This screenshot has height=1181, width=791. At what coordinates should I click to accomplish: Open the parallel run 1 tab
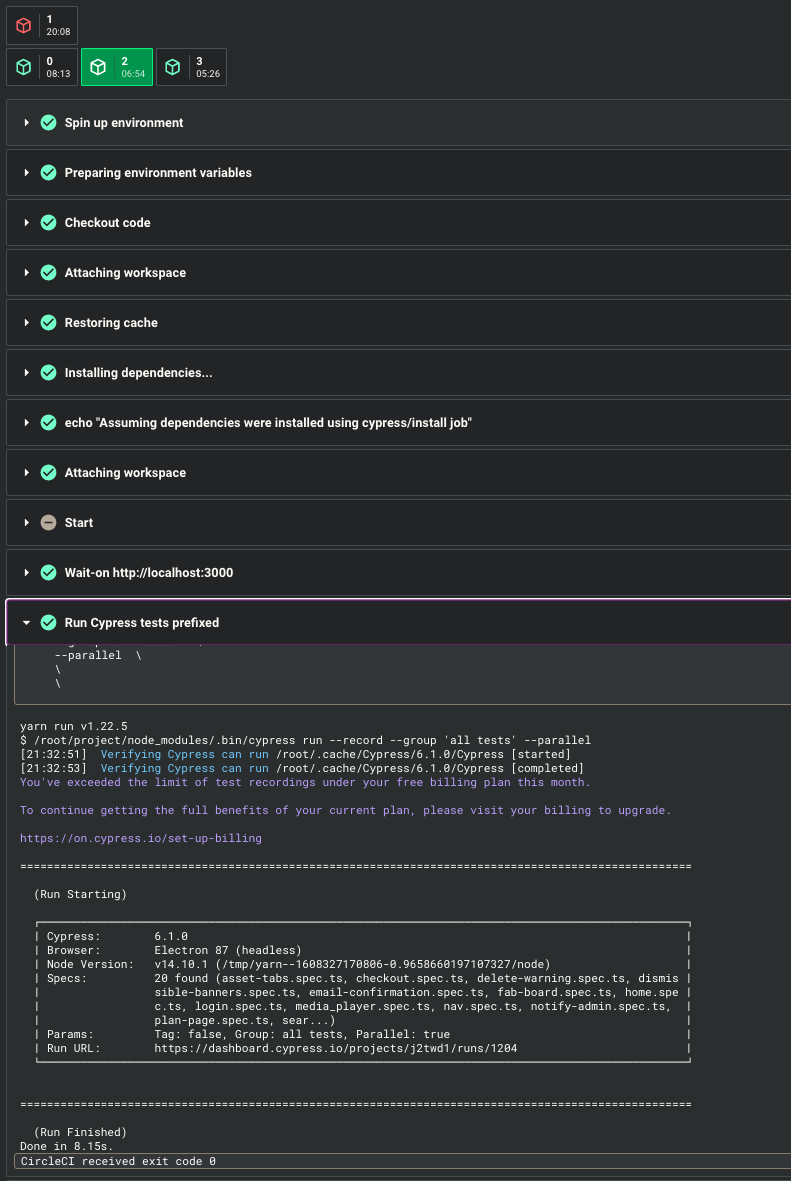pyautogui.click(x=40, y=25)
